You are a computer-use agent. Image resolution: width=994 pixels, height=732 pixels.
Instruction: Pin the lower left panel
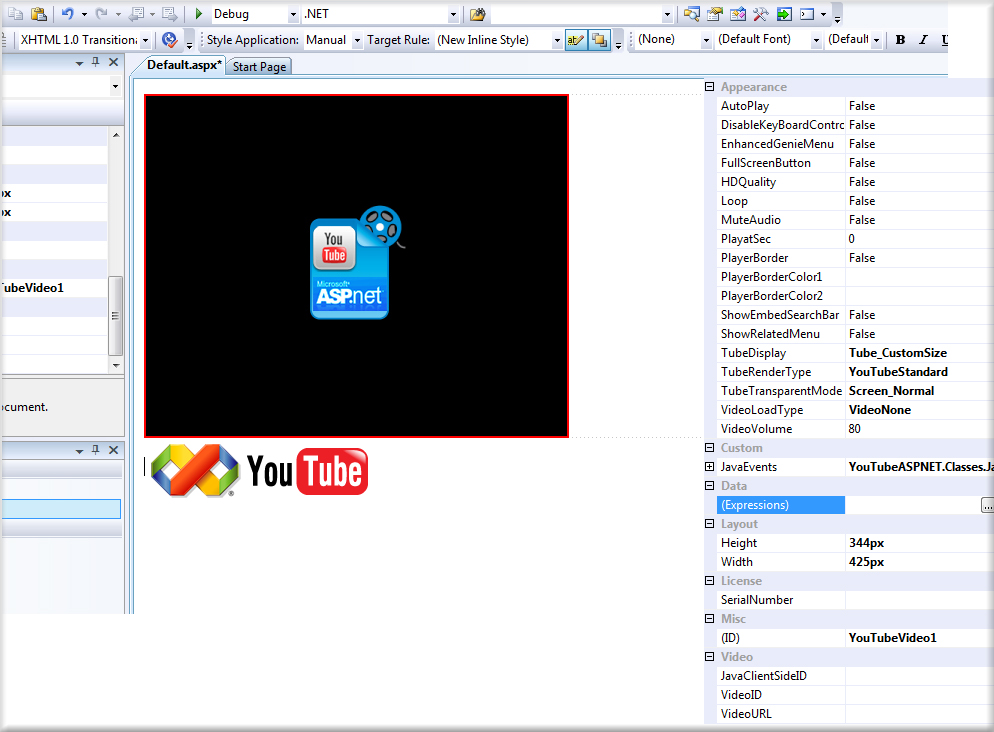pyautogui.click(x=96, y=449)
